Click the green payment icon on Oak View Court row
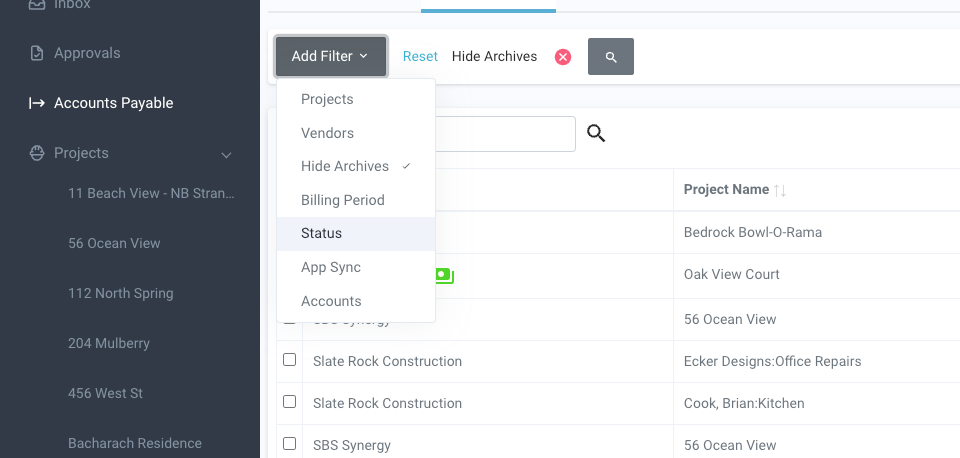The image size is (960, 458). tap(445, 275)
